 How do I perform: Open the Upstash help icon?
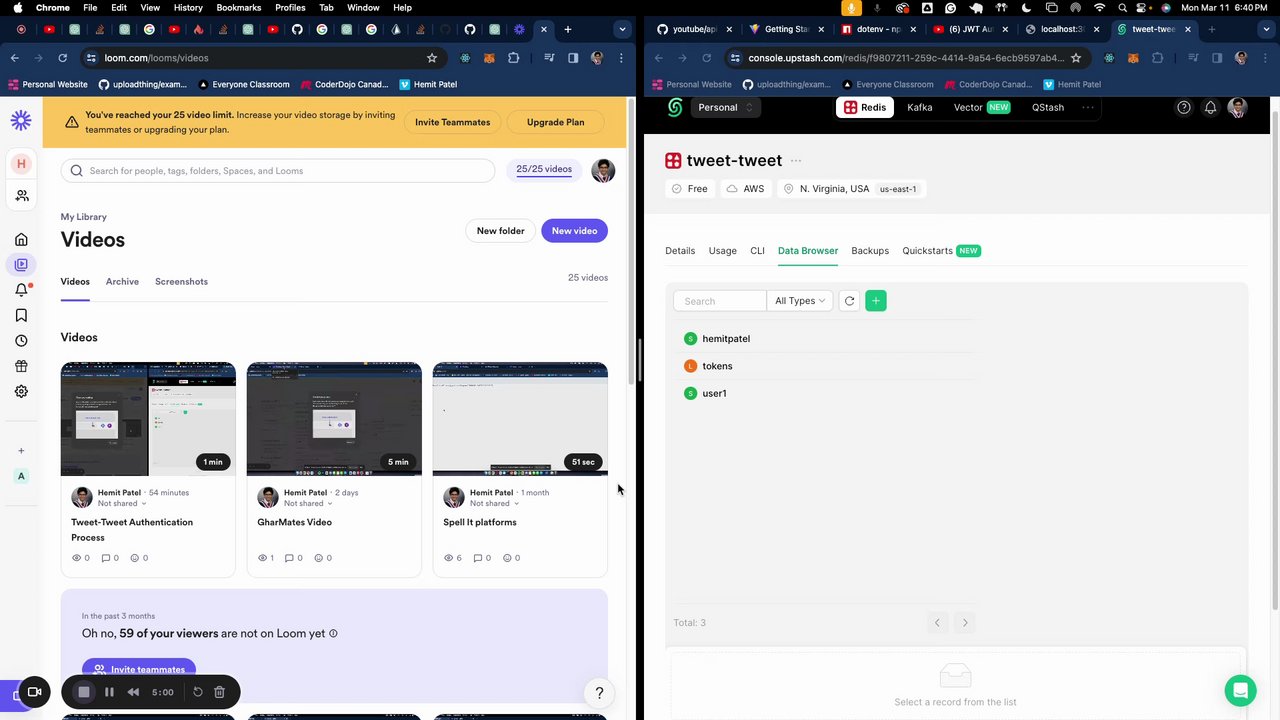tap(1184, 107)
